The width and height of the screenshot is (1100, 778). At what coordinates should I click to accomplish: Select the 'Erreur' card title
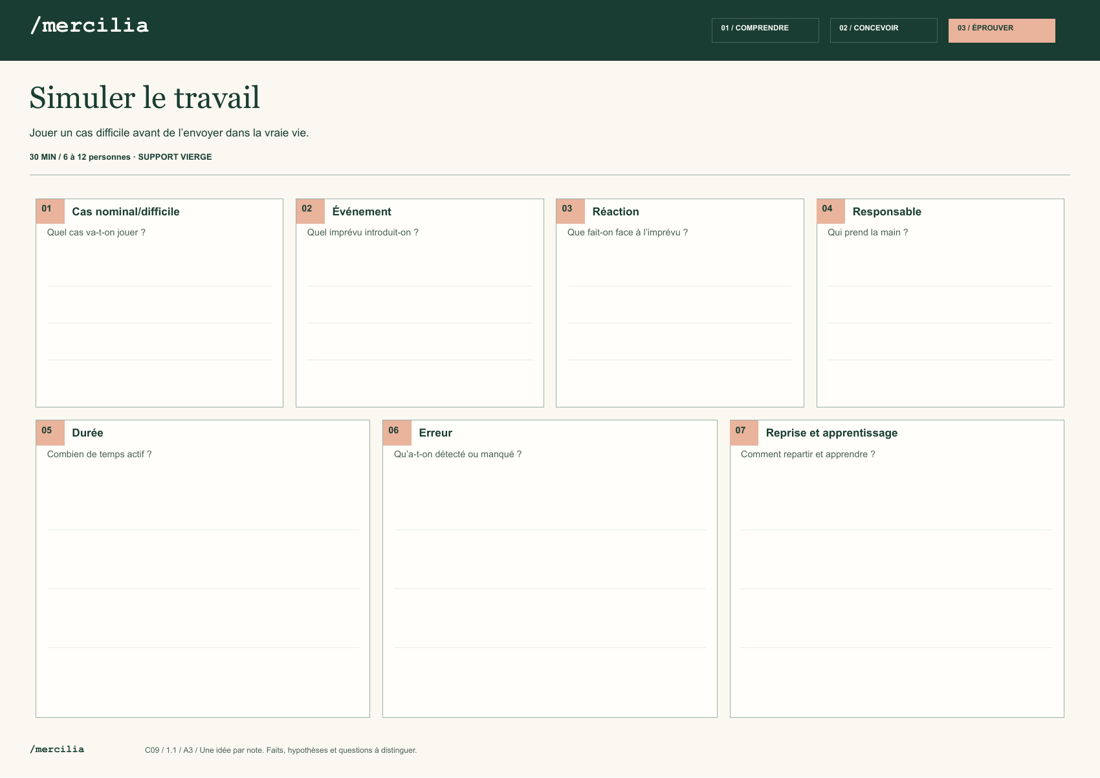(x=436, y=433)
